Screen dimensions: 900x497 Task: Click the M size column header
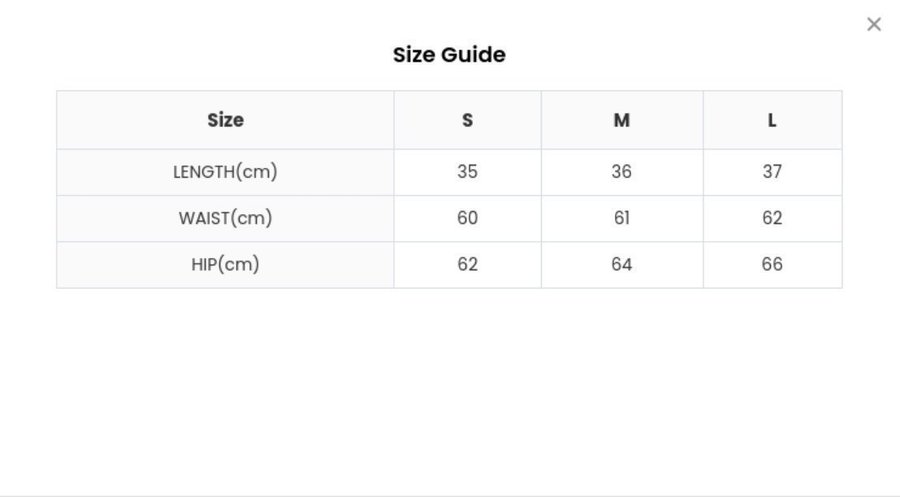click(621, 120)
